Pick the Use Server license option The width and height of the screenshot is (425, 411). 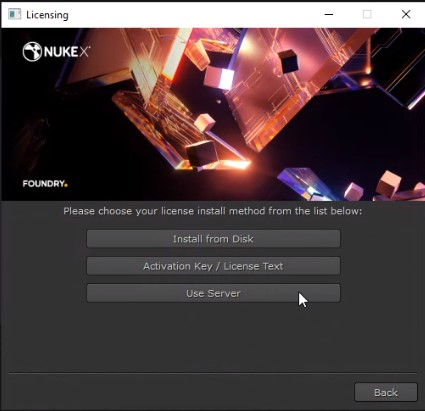coord(213,293)
